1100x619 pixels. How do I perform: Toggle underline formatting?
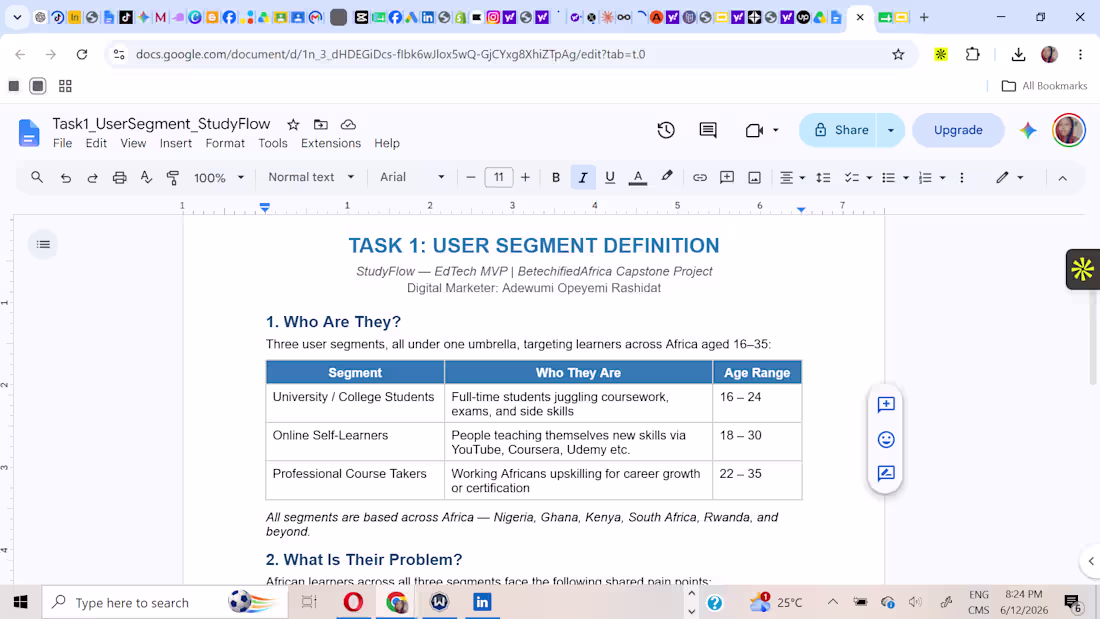point(610,178)
